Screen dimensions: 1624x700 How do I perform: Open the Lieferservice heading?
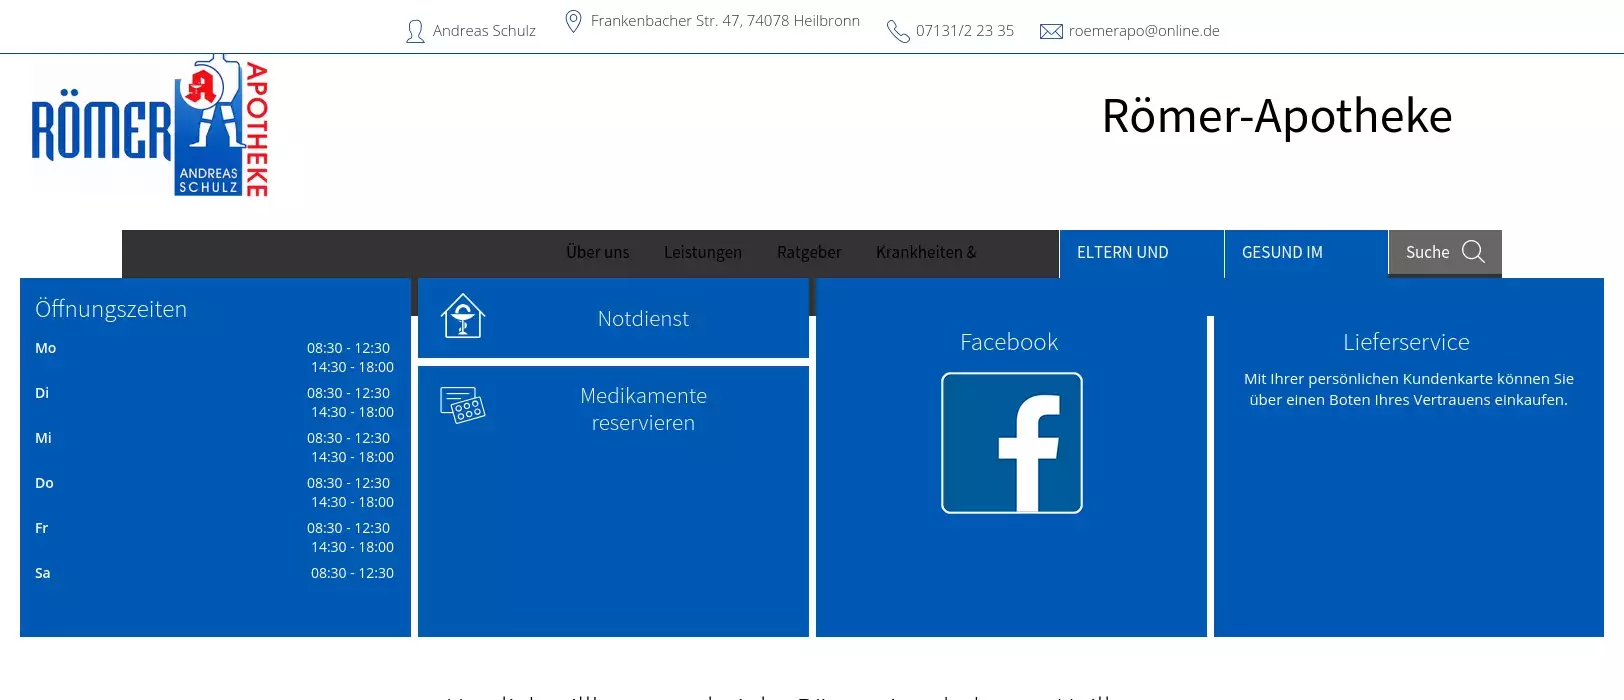pyautogui.click(x=1406, y=342)
